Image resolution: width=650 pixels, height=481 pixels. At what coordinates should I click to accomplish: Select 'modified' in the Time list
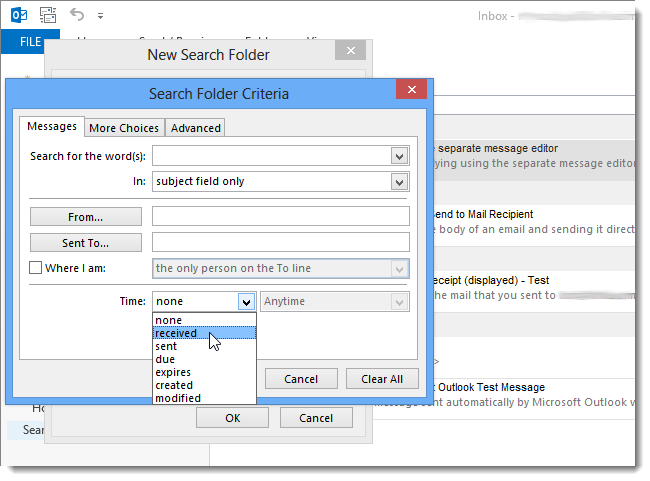[x=204, y=398]
